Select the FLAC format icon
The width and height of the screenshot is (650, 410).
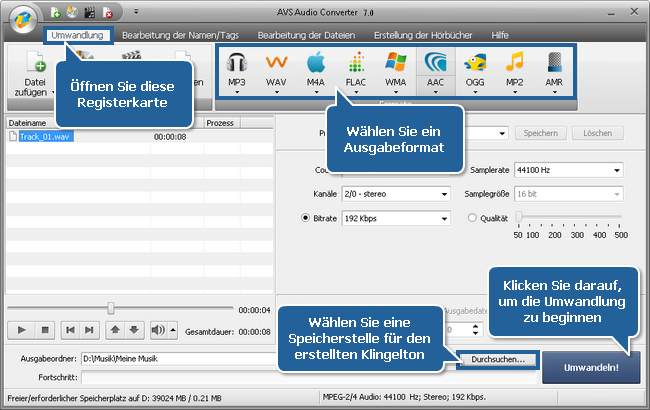pyautogui.click(x=356, y=68)
